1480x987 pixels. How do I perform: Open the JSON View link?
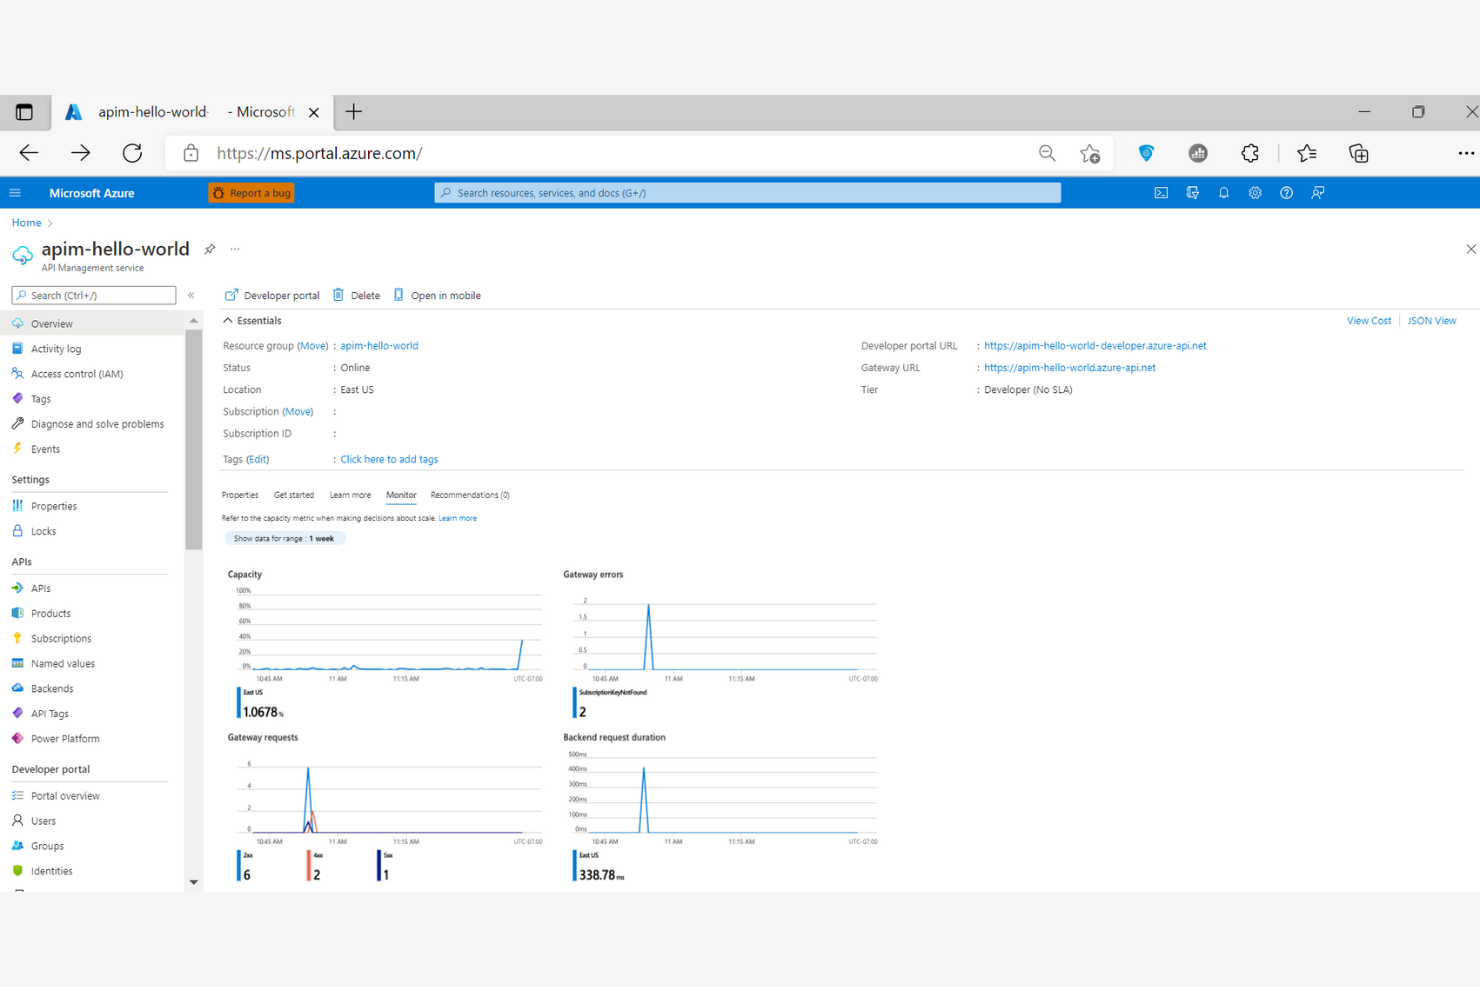(1431, 321)
